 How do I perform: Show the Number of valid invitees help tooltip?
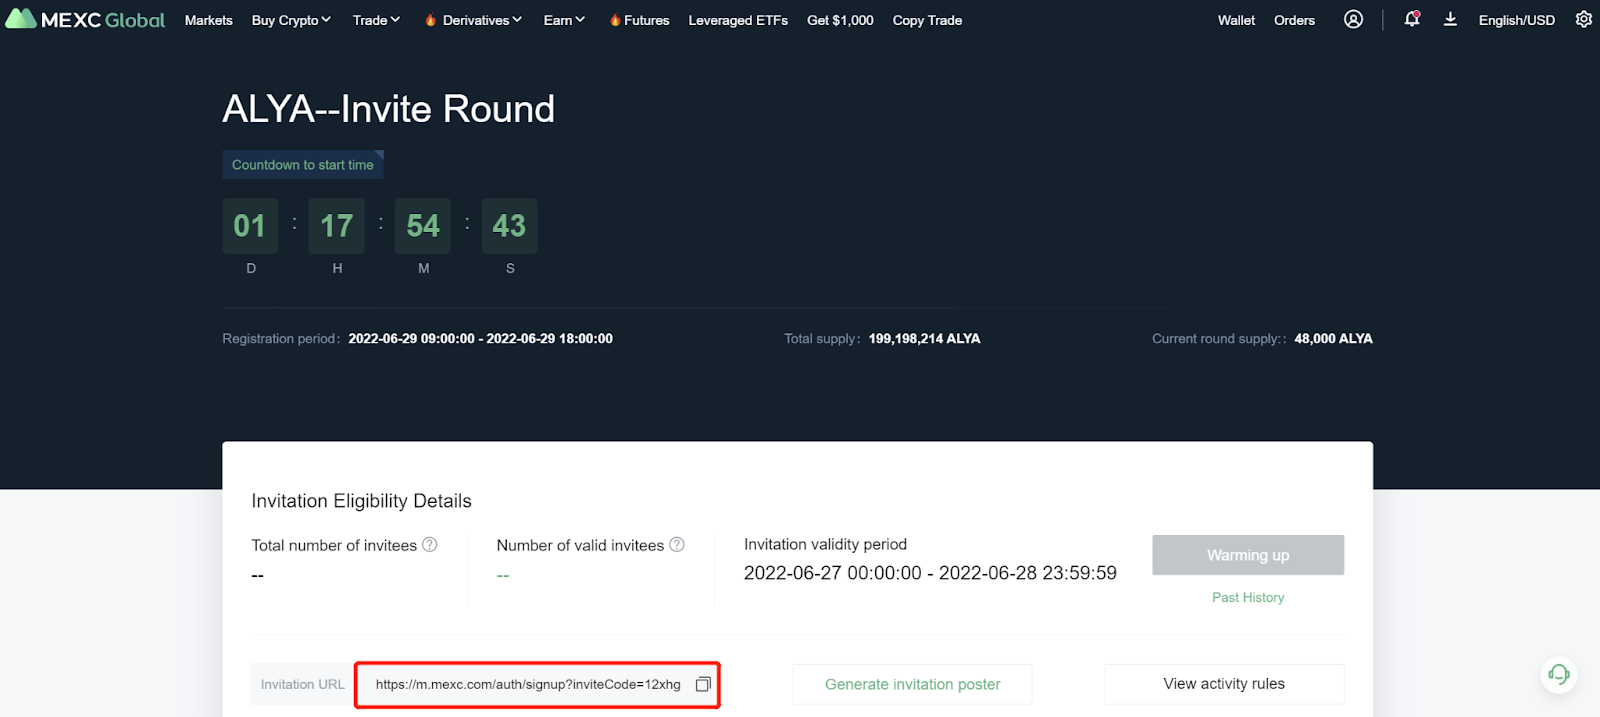677,544
